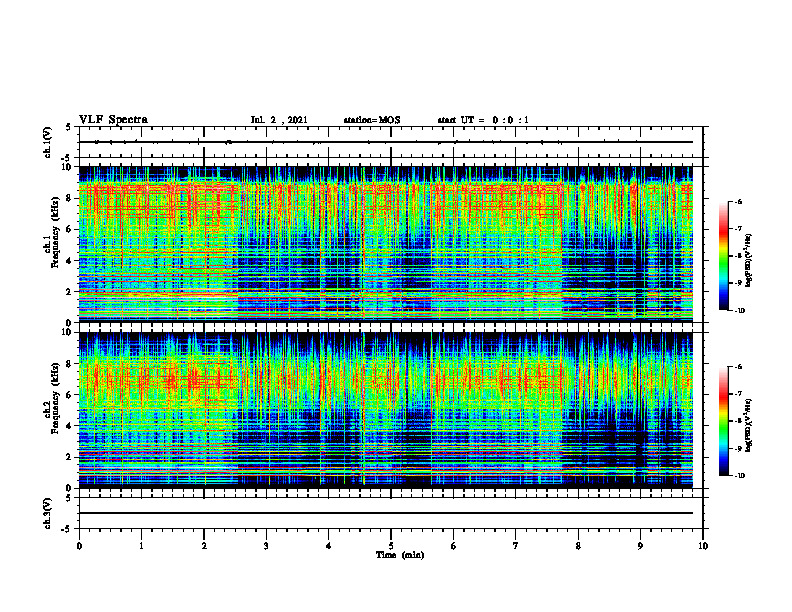
Task: Click the ch.3(V) panel "-5" volt tick label
Action: click(67, 528)
